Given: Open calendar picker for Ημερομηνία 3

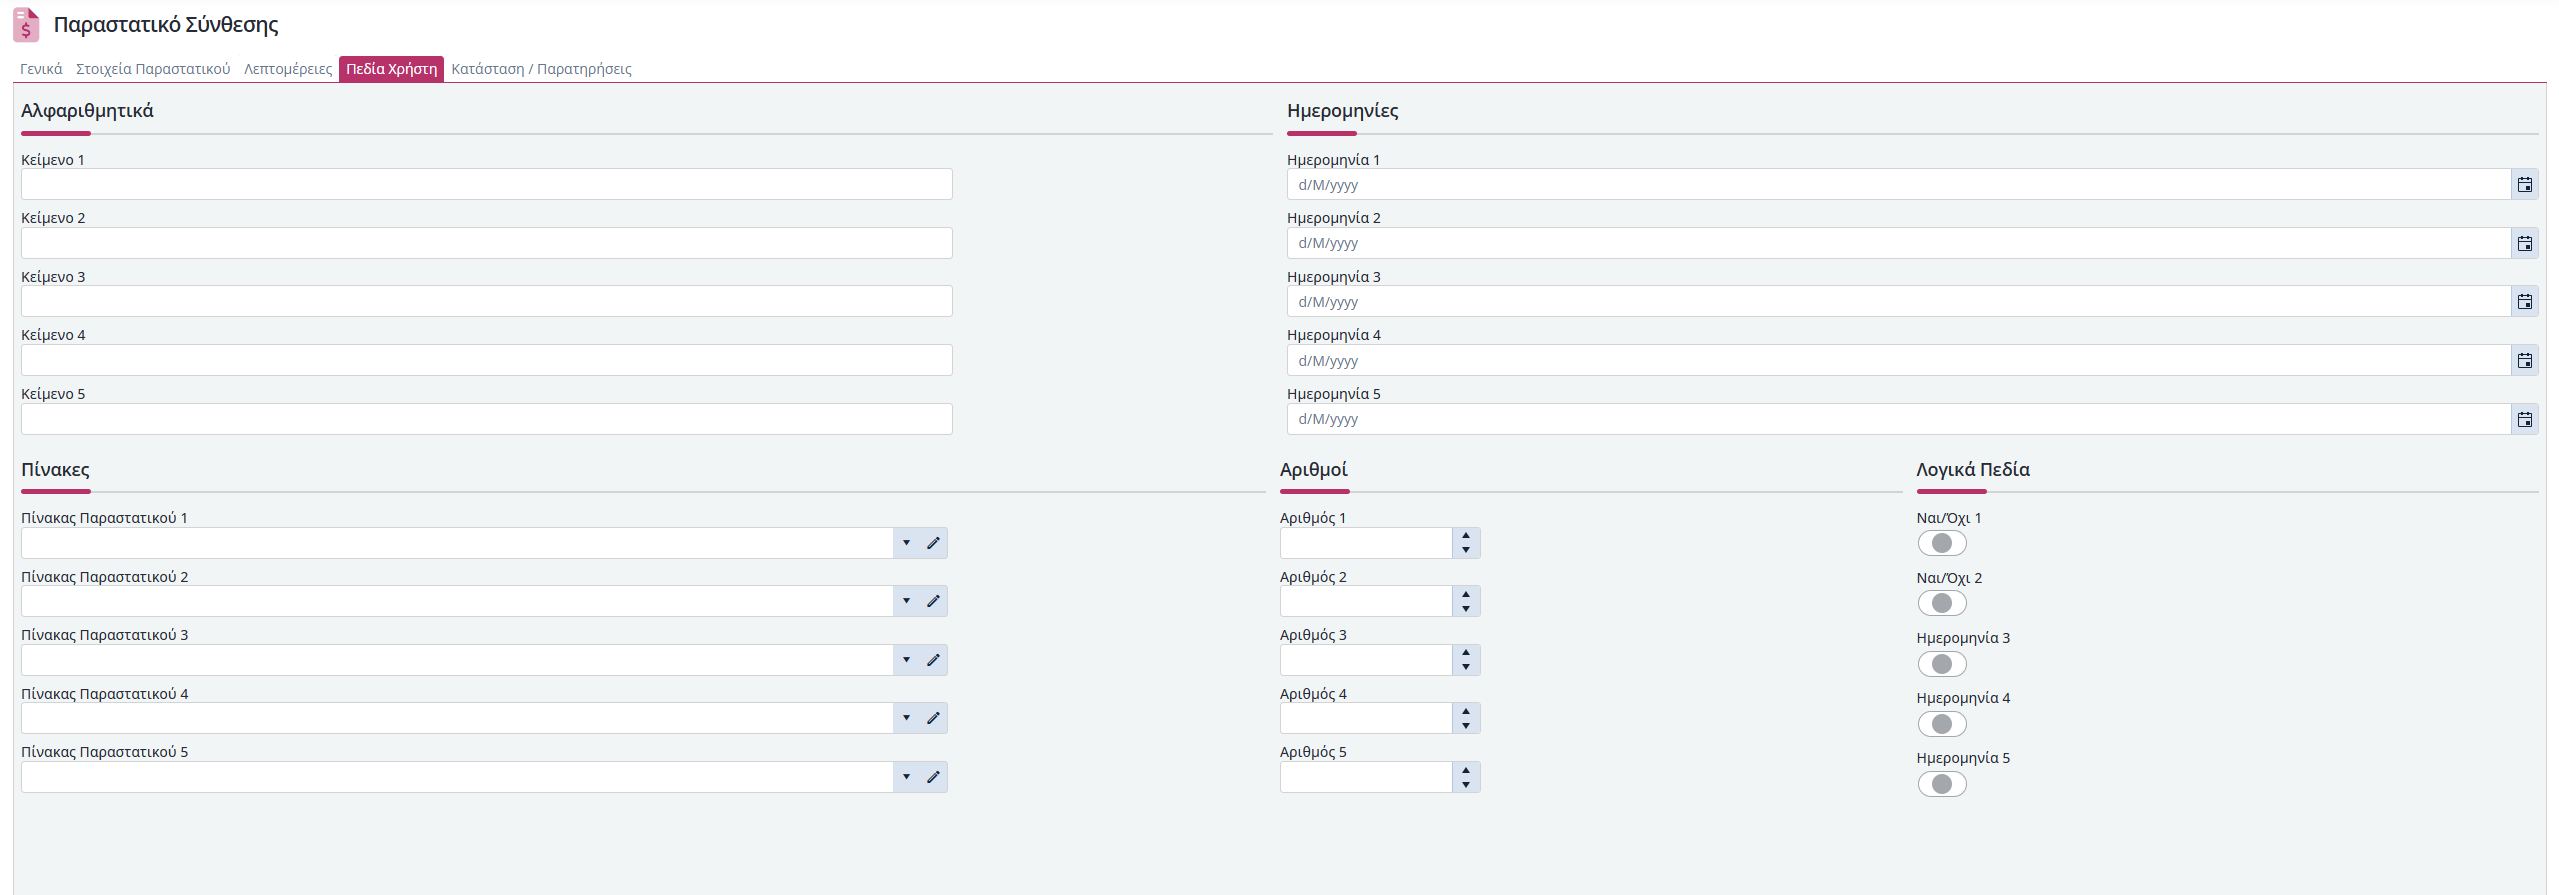Looking at the screenshot, I should (2524, 302).
